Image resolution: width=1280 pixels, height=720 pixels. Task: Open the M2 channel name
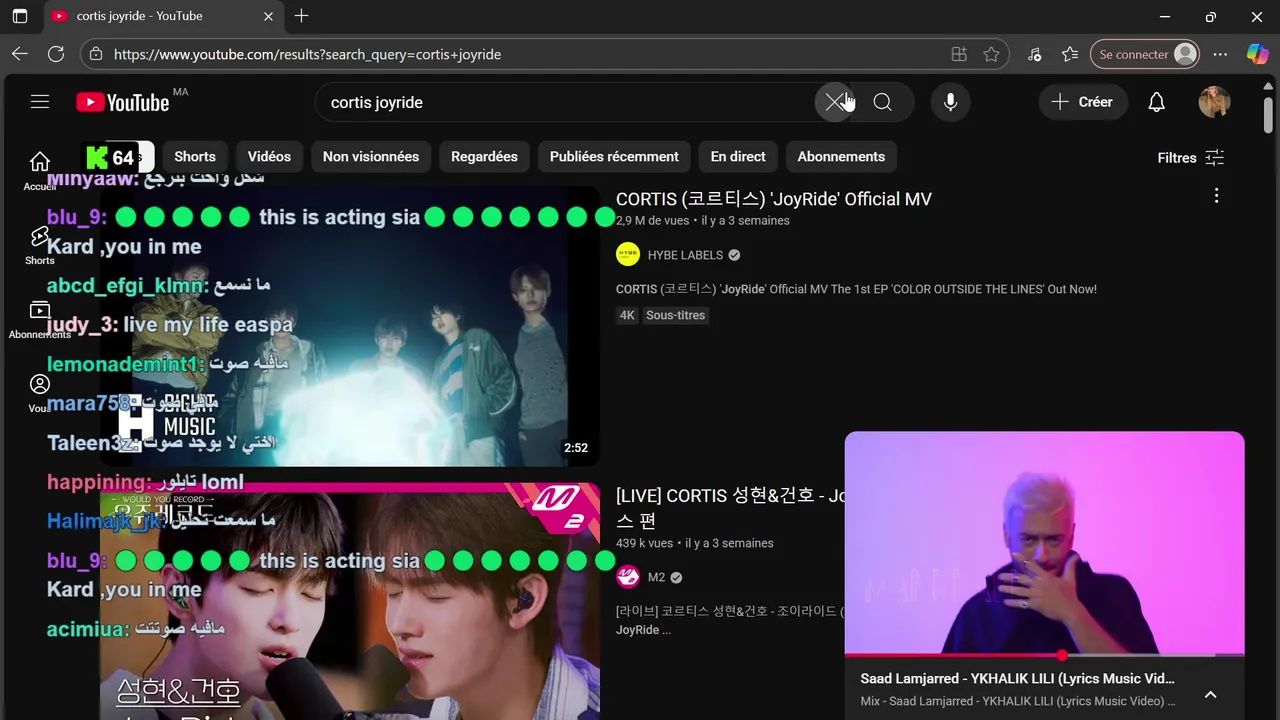(x=656, y=577)
